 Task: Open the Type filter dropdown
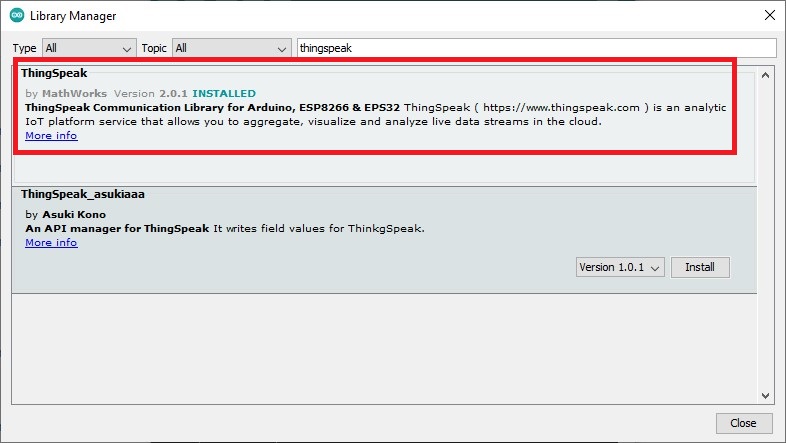(89, 48)
